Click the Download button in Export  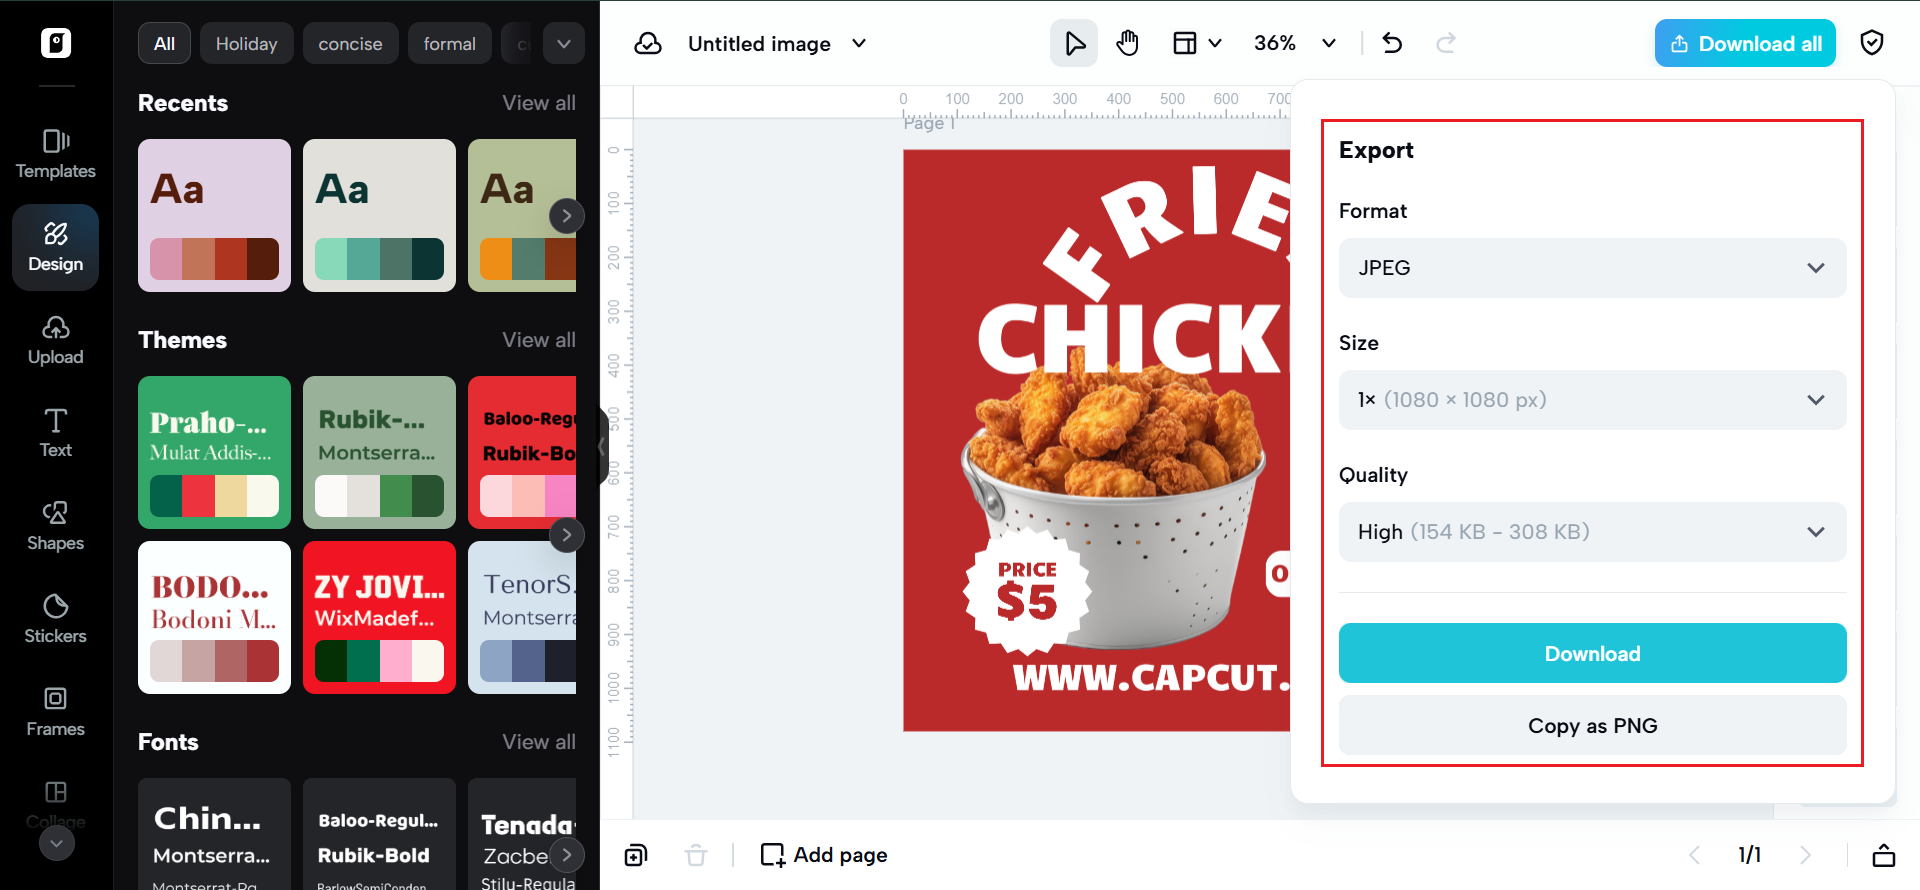tap(1592, 653)
